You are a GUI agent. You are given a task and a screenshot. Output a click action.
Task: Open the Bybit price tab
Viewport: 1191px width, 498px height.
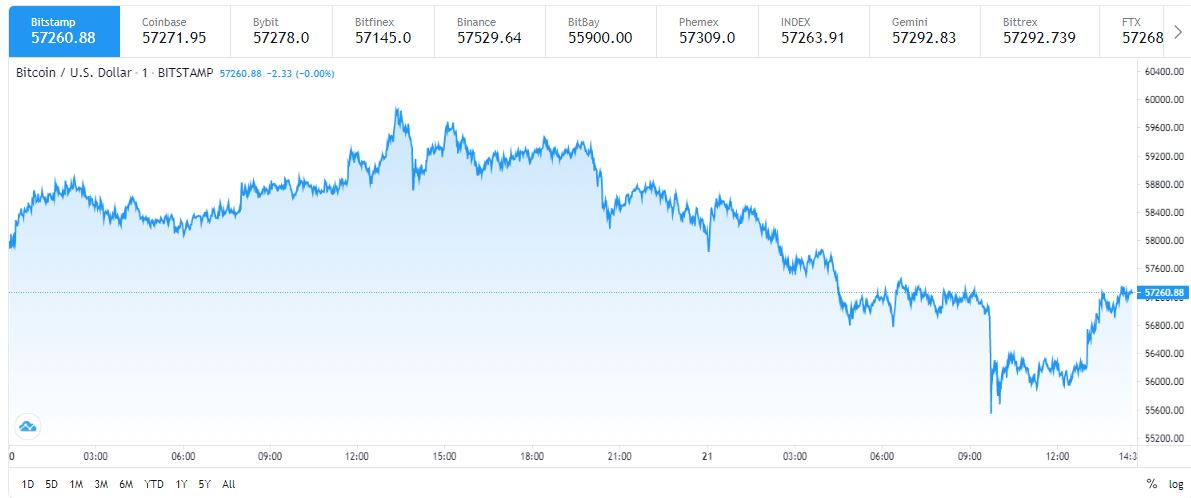pos(283,31)
